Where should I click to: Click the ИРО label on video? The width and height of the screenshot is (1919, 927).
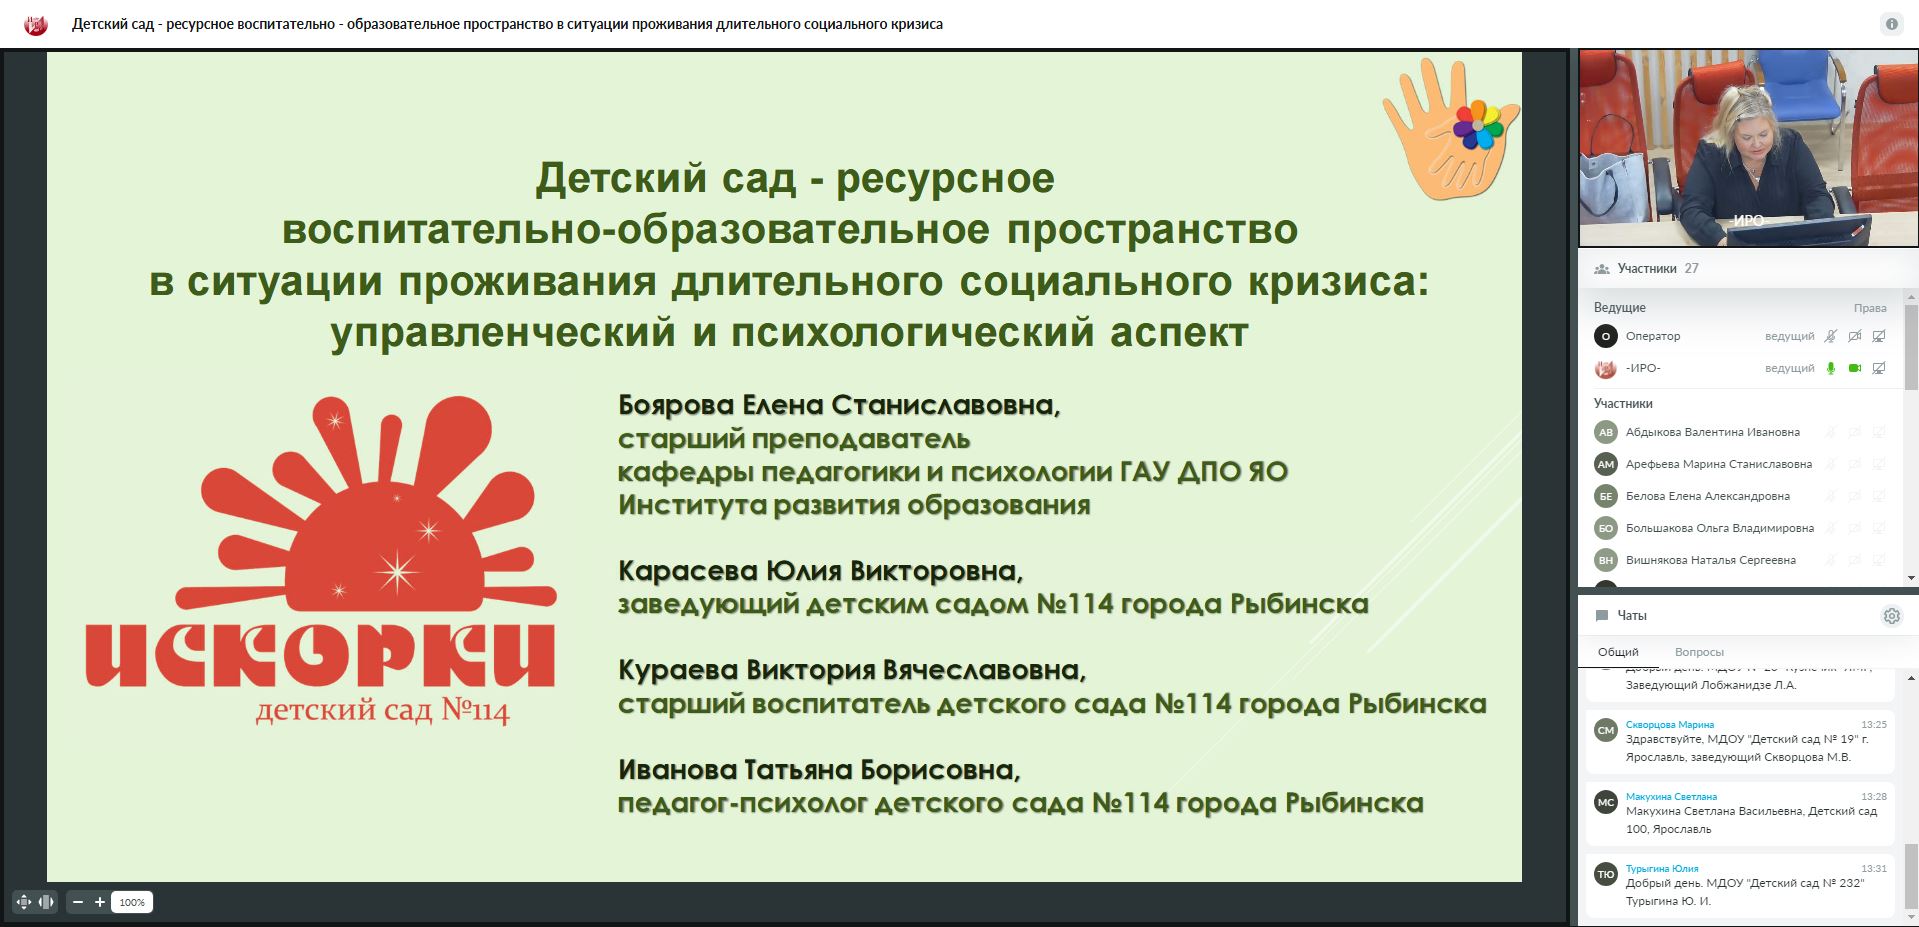point(1748,221)
